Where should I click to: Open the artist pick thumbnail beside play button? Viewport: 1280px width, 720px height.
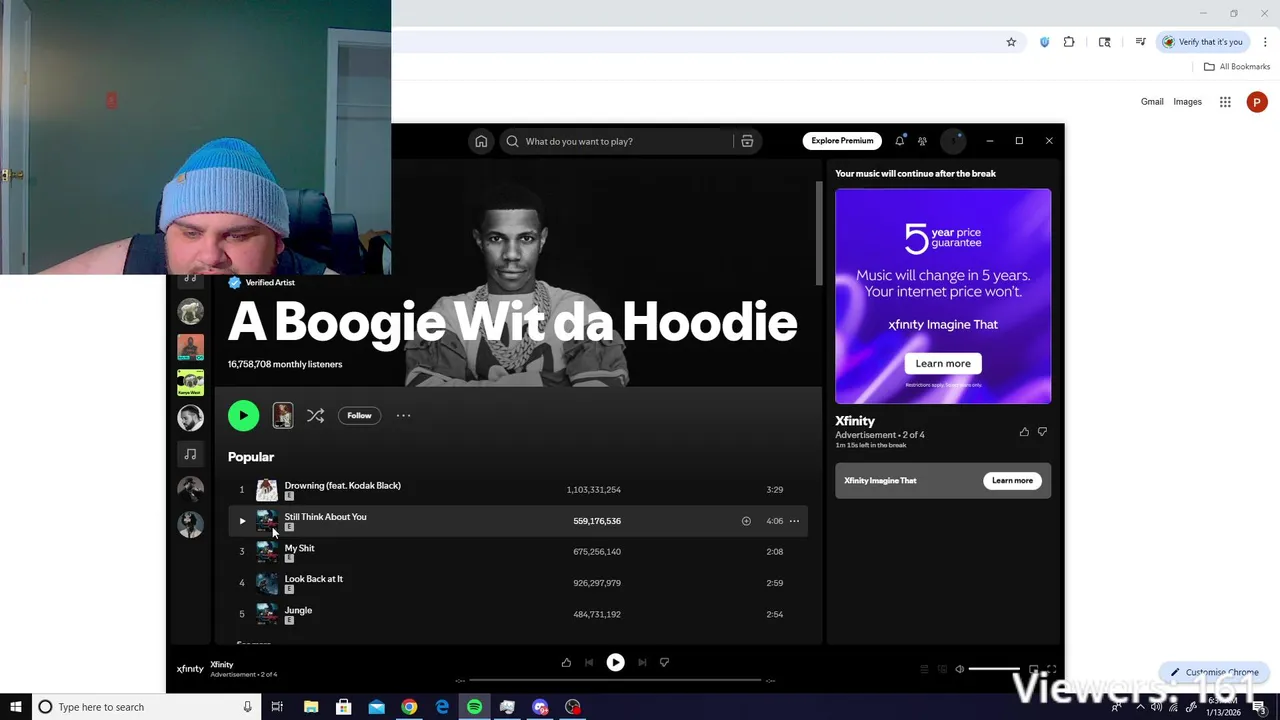pyautogui.click(x=283, y=415)
